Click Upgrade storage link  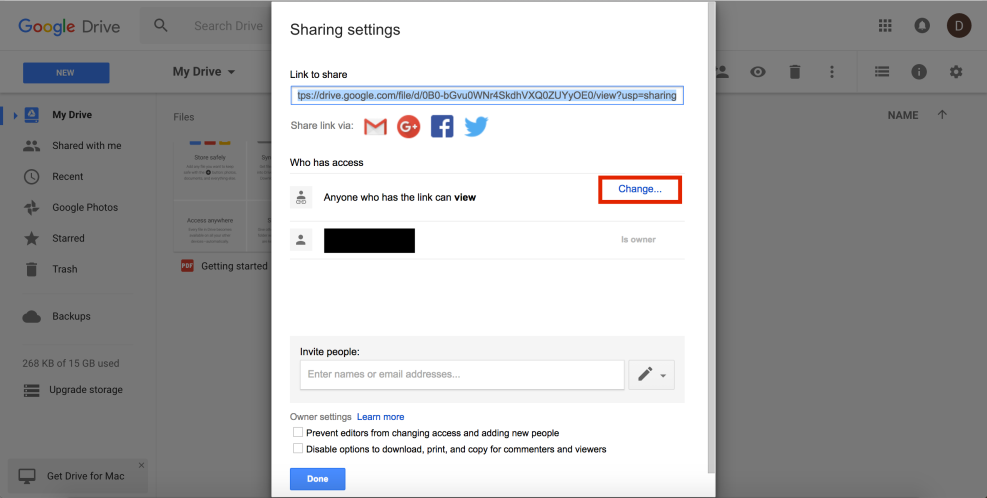pos(86,390)
